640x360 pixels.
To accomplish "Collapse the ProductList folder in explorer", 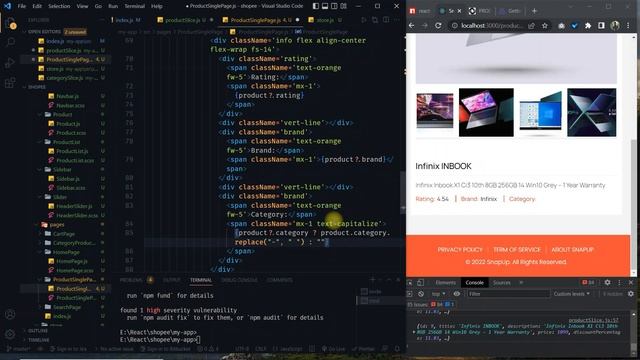I will [66, 142].
